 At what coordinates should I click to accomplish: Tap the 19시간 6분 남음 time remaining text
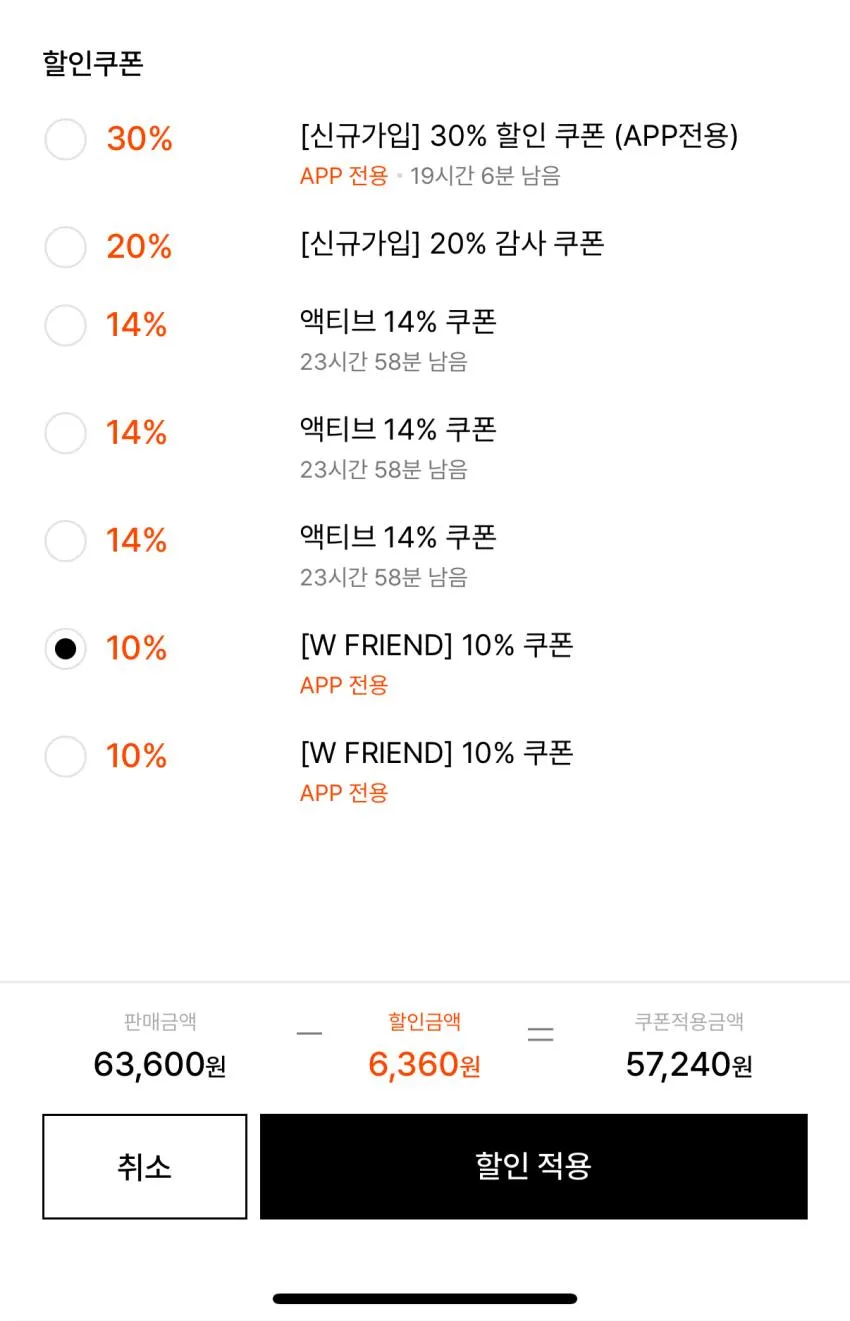(485, 176)
